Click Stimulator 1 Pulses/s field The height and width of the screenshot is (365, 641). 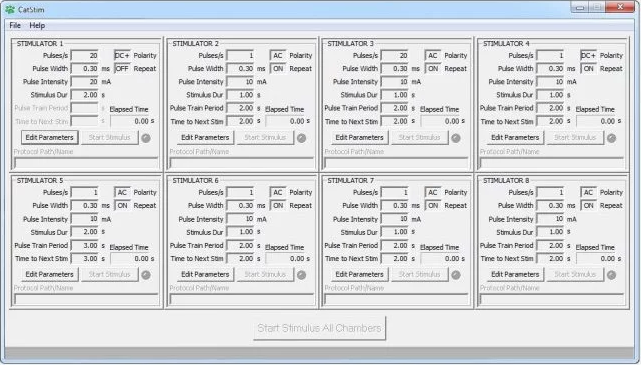tap(84, 55)
